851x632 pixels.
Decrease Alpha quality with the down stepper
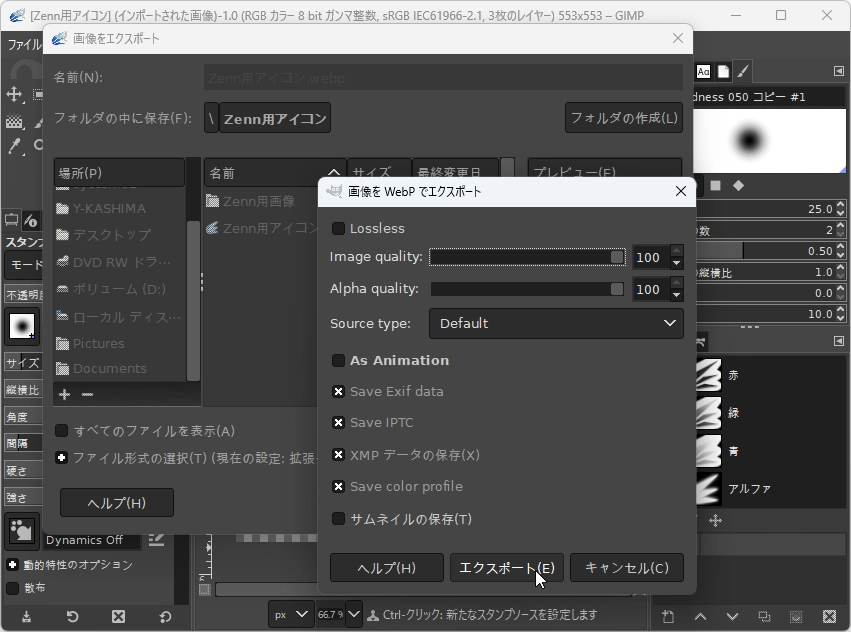click(x=676, y=295)
